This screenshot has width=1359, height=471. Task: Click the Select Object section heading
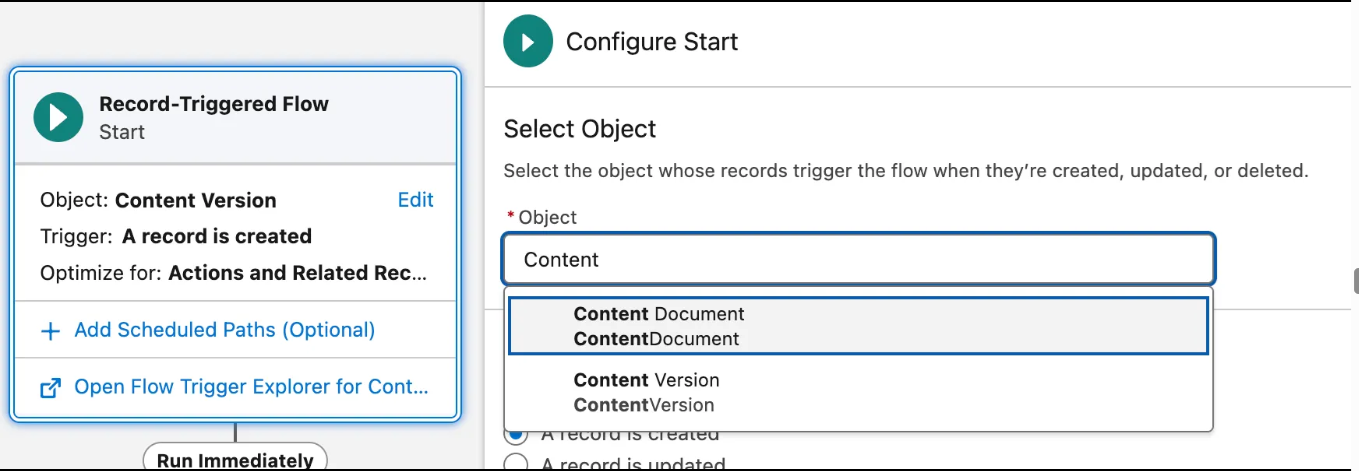(580, 129)
